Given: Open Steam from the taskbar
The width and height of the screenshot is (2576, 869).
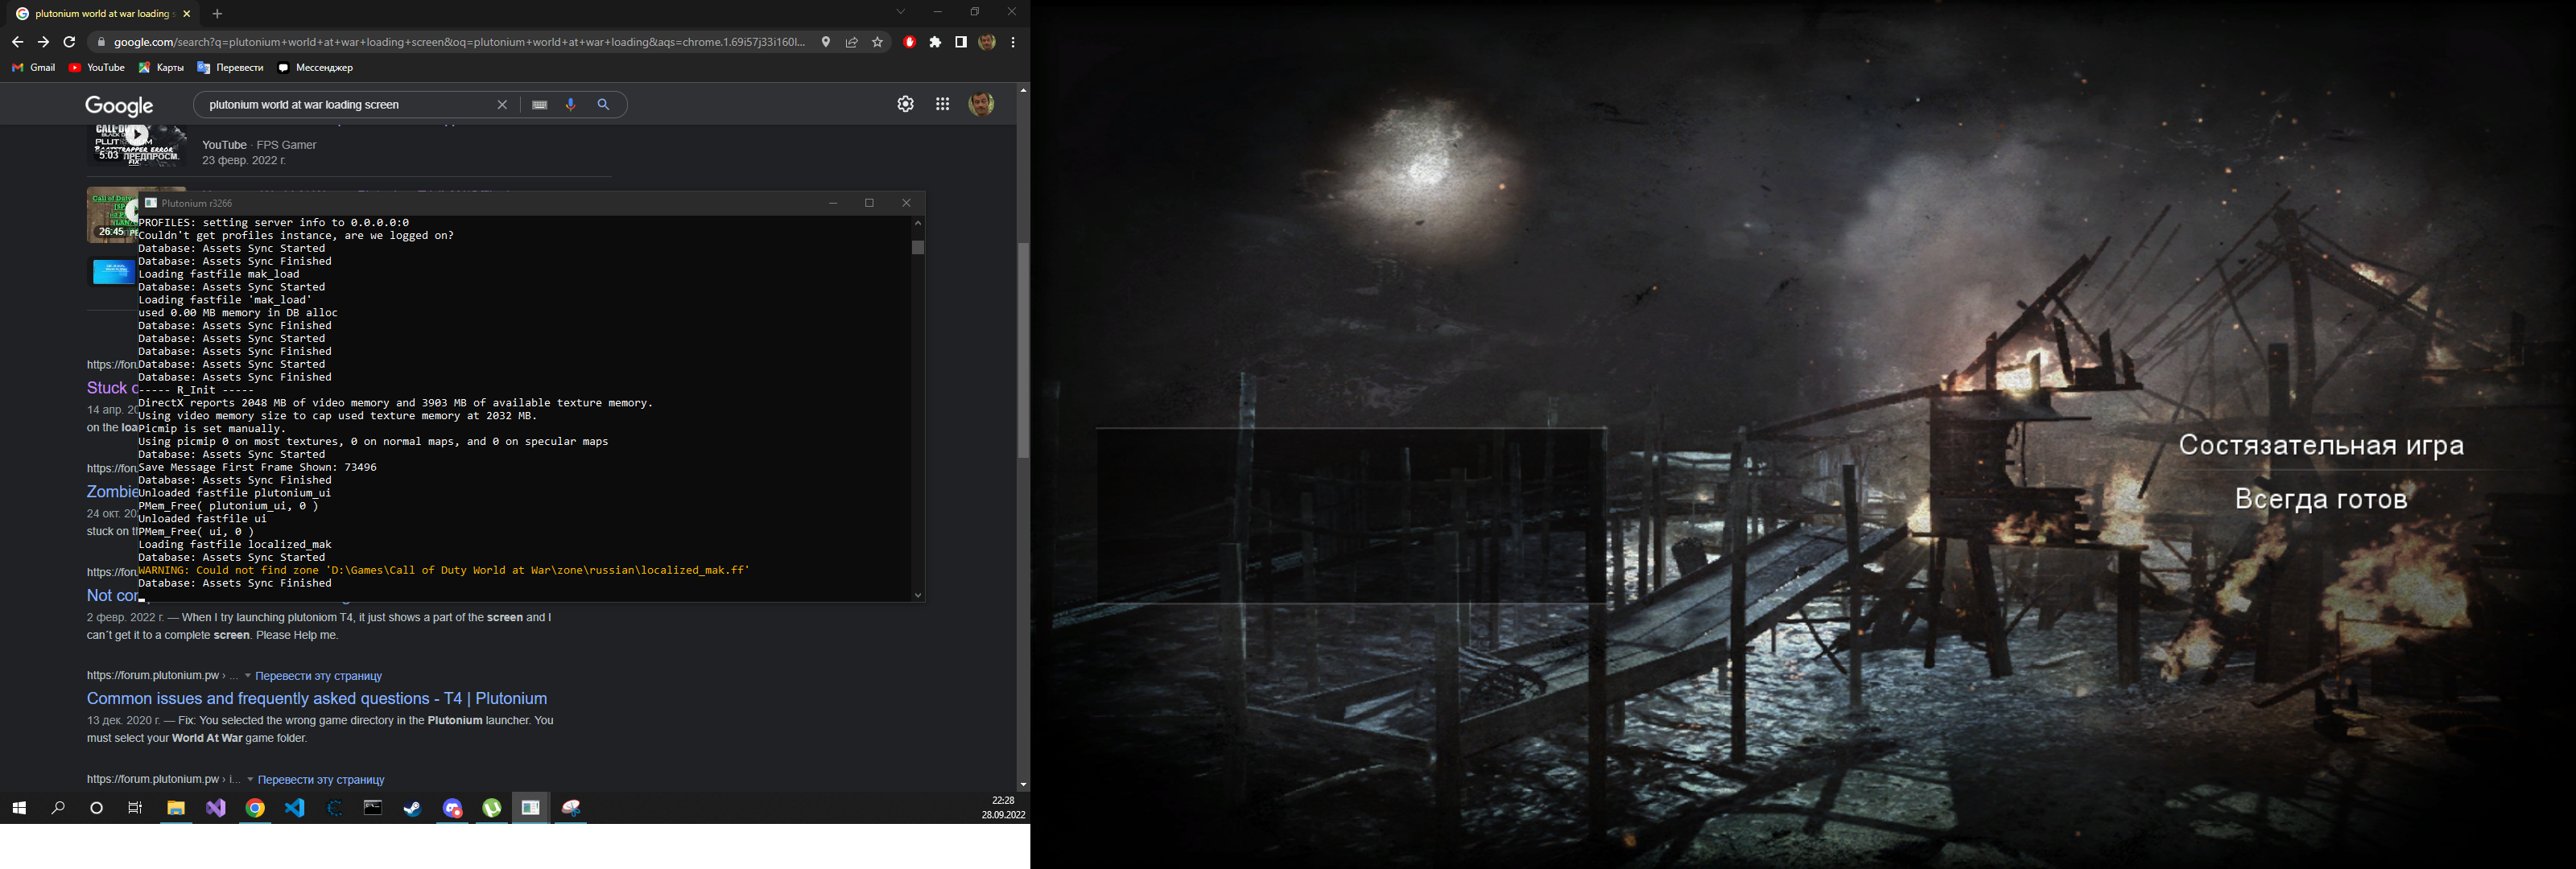Looking at the screenshot, I should 412,808.
